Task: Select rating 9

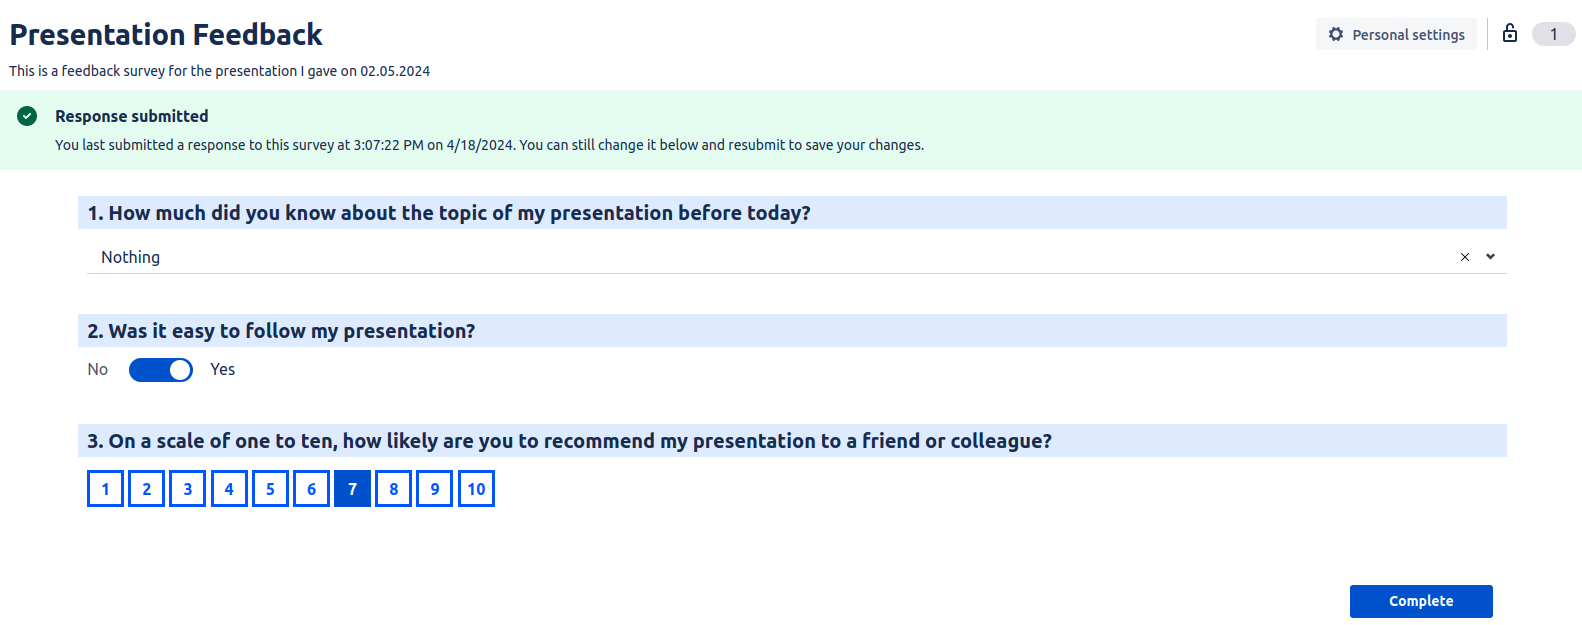Action: click(x=434, y=489)
